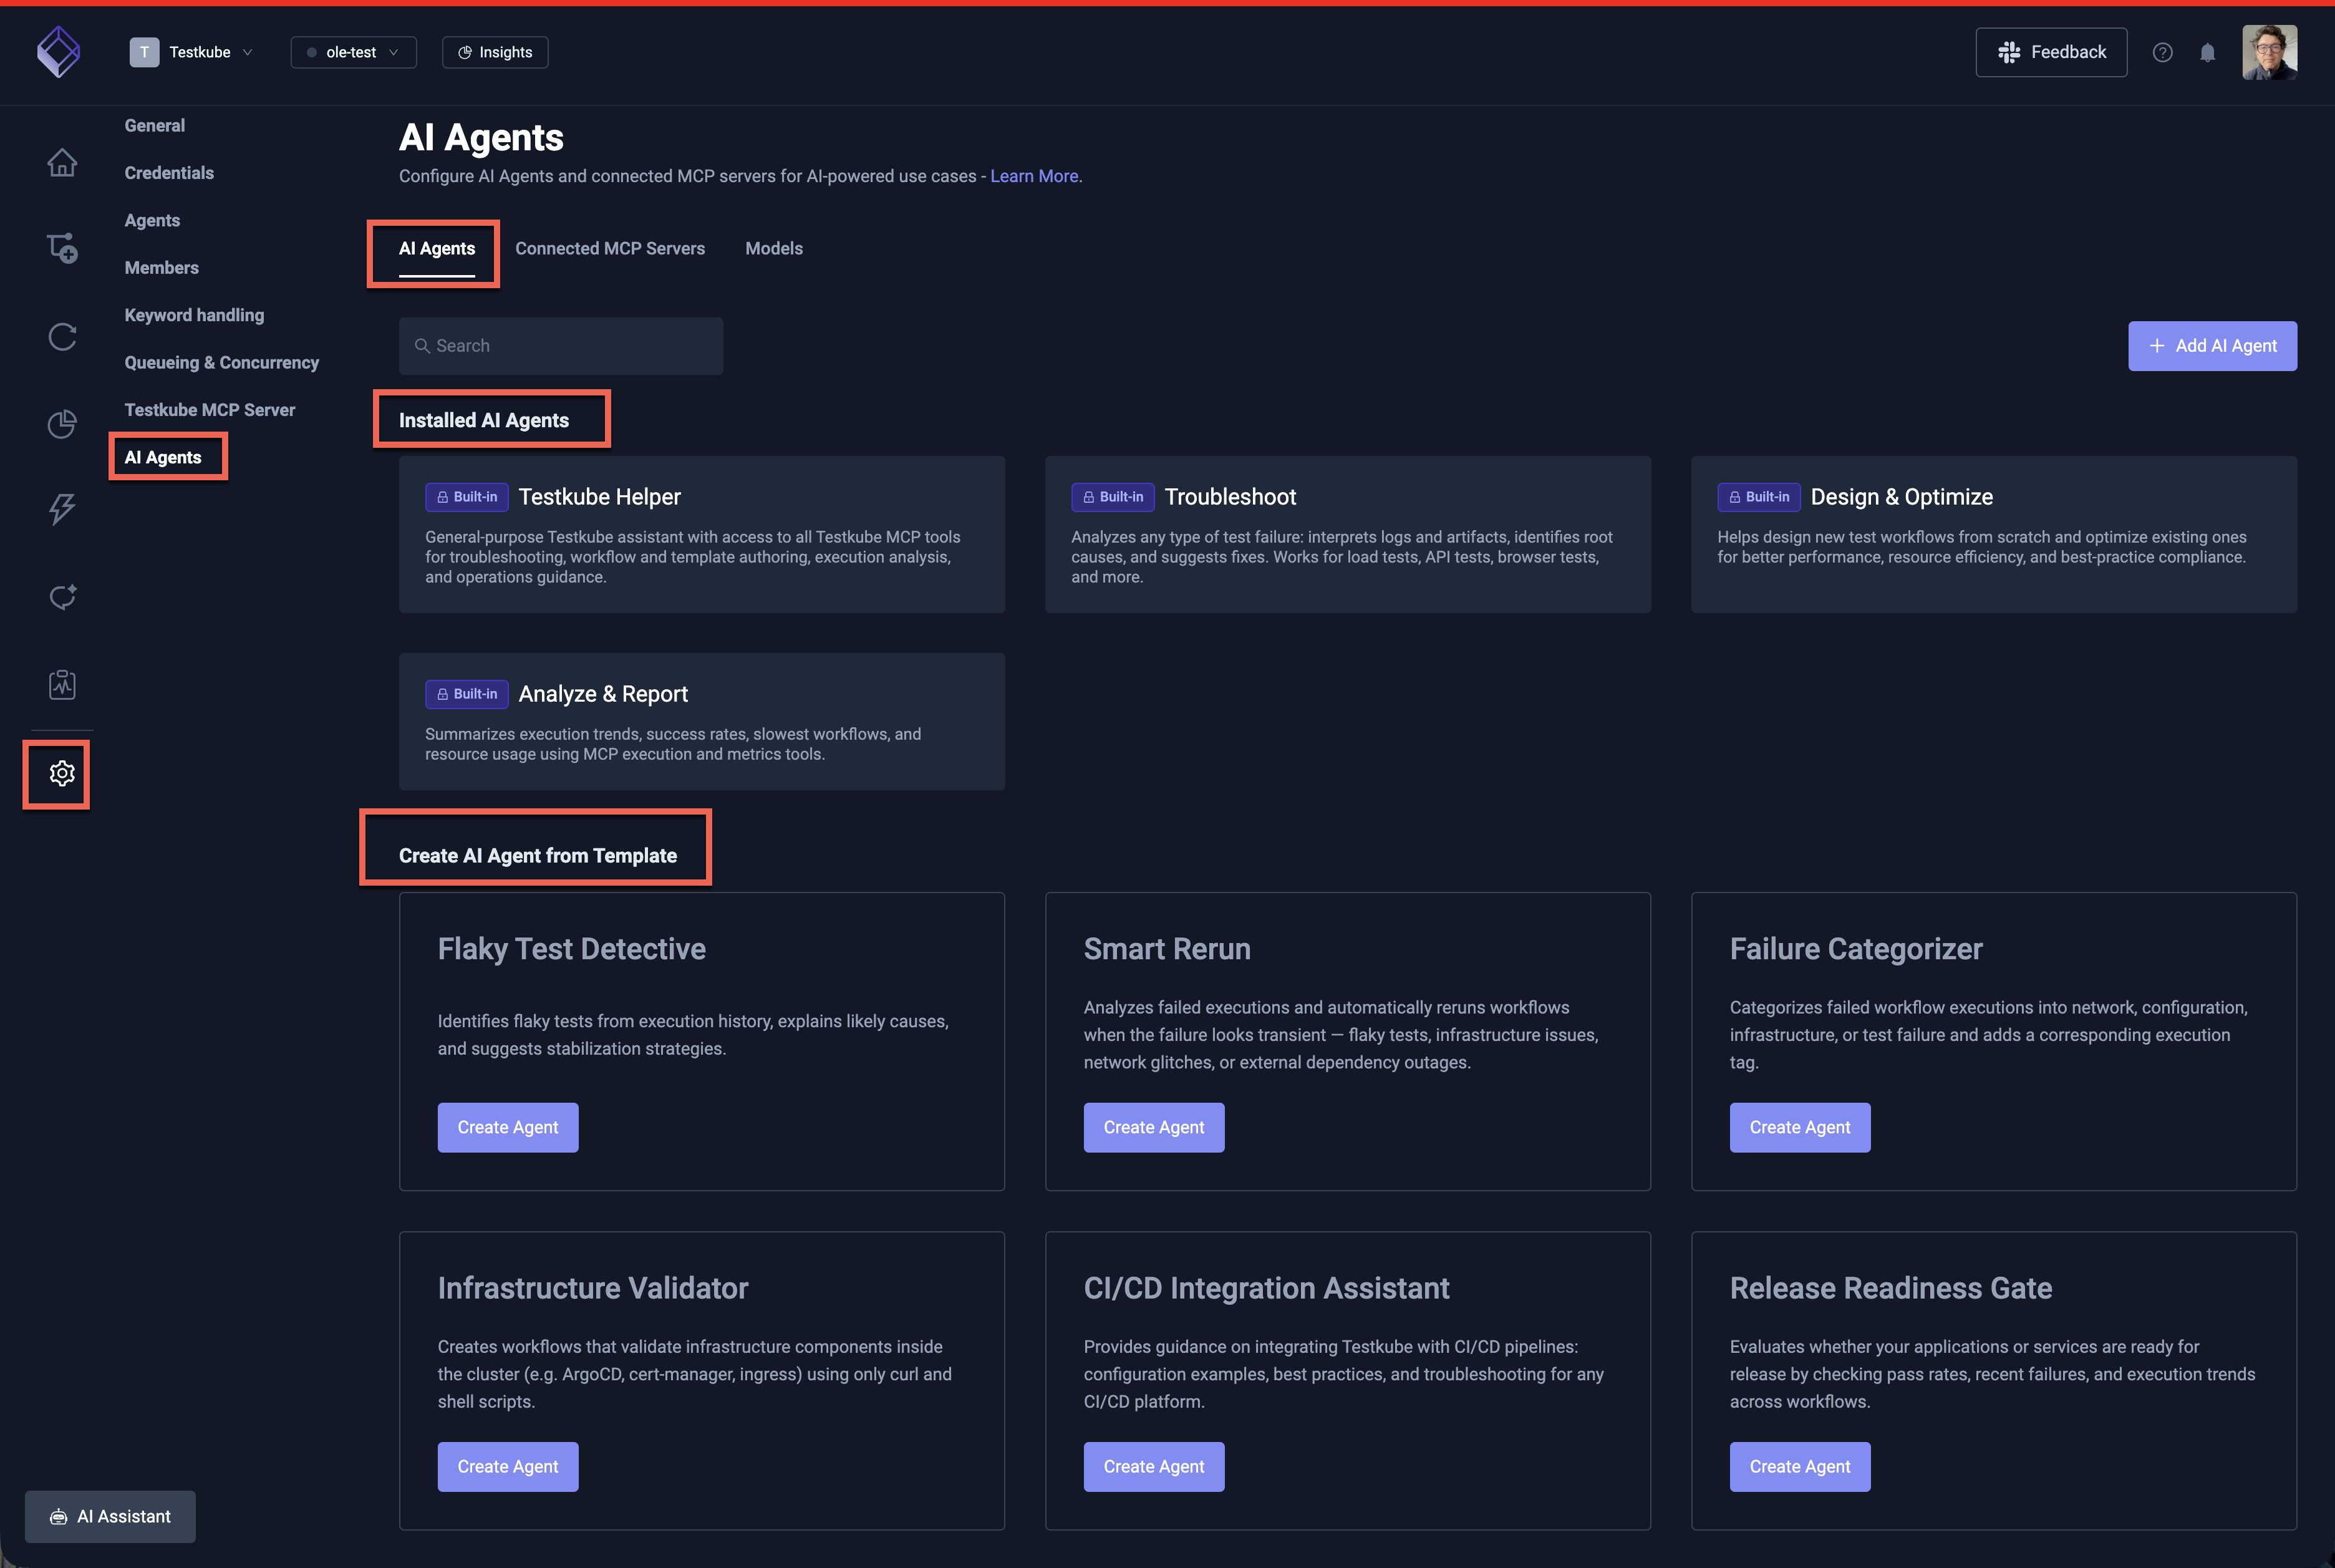Switch to the Models tab
Screen dimensions: 2335x1568
pos(773,248)
